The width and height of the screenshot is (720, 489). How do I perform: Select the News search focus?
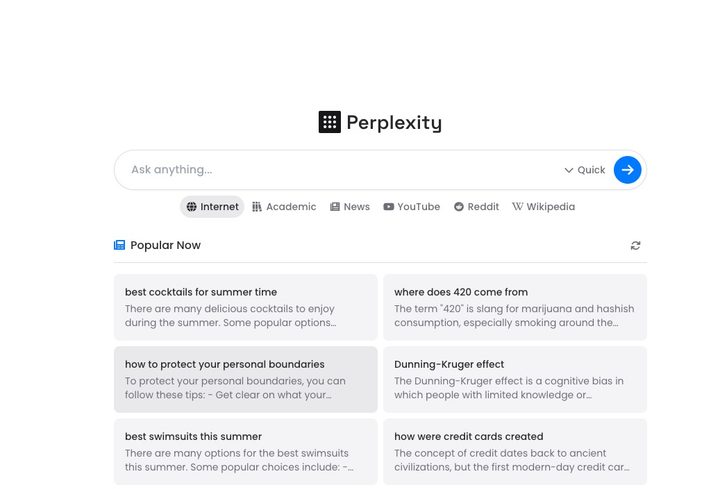pyautogui.click(x=350, y=207)
